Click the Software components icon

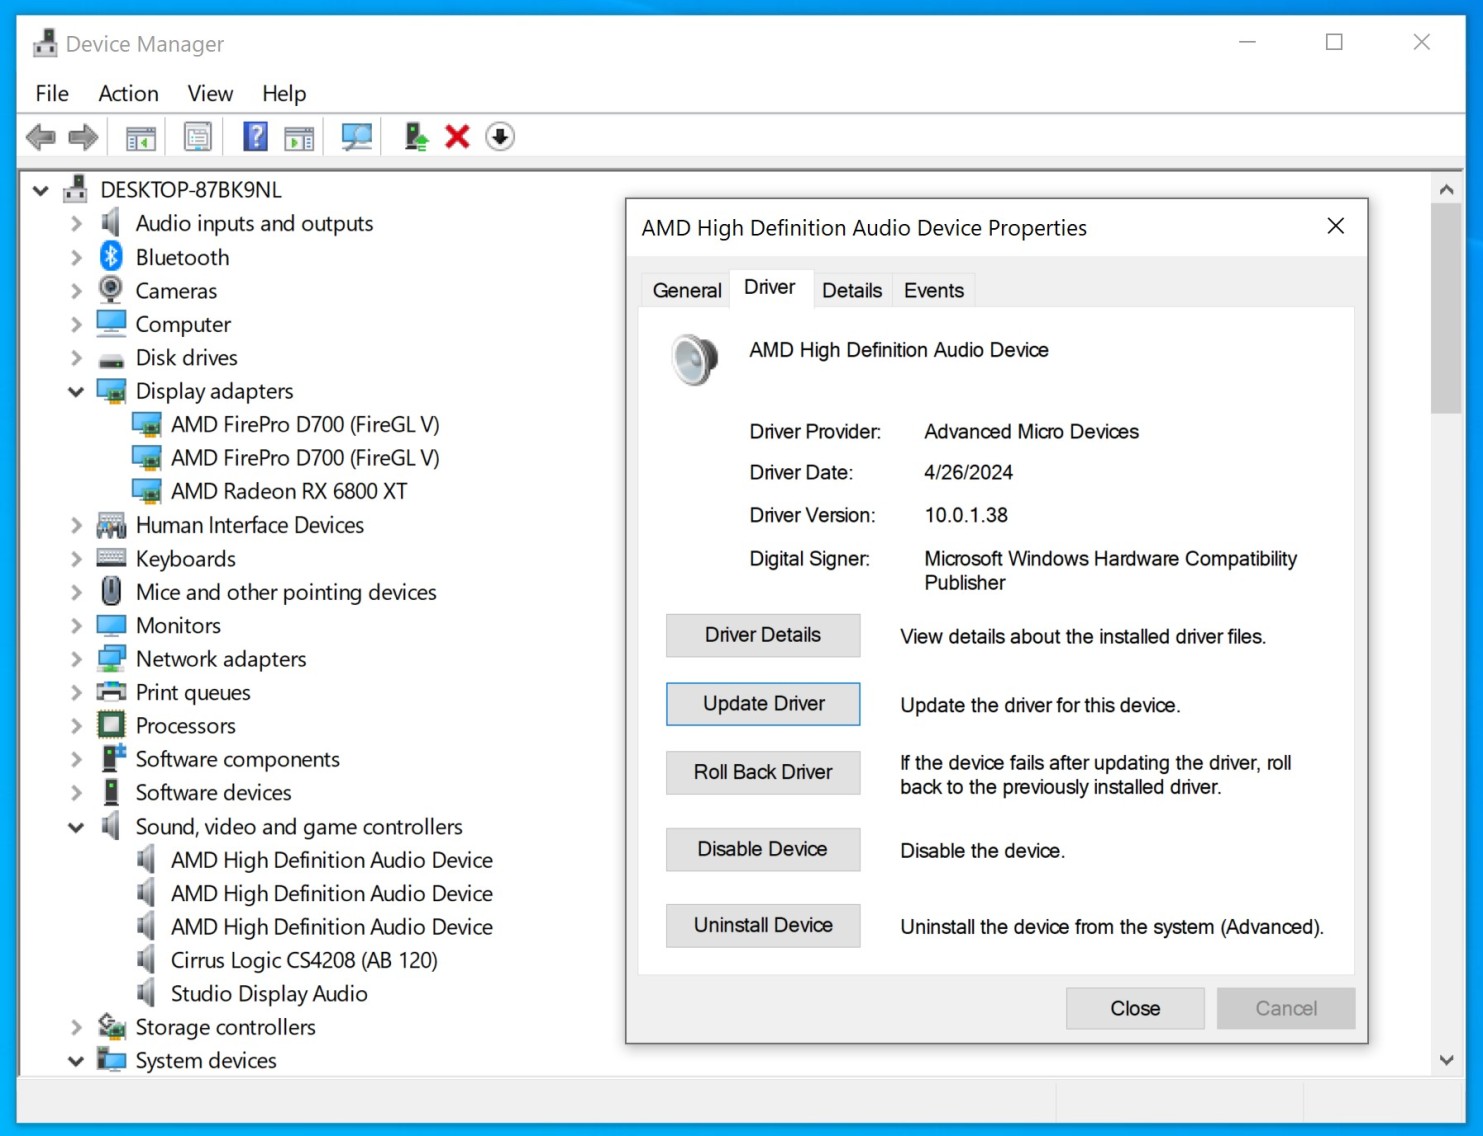point(113,758)
